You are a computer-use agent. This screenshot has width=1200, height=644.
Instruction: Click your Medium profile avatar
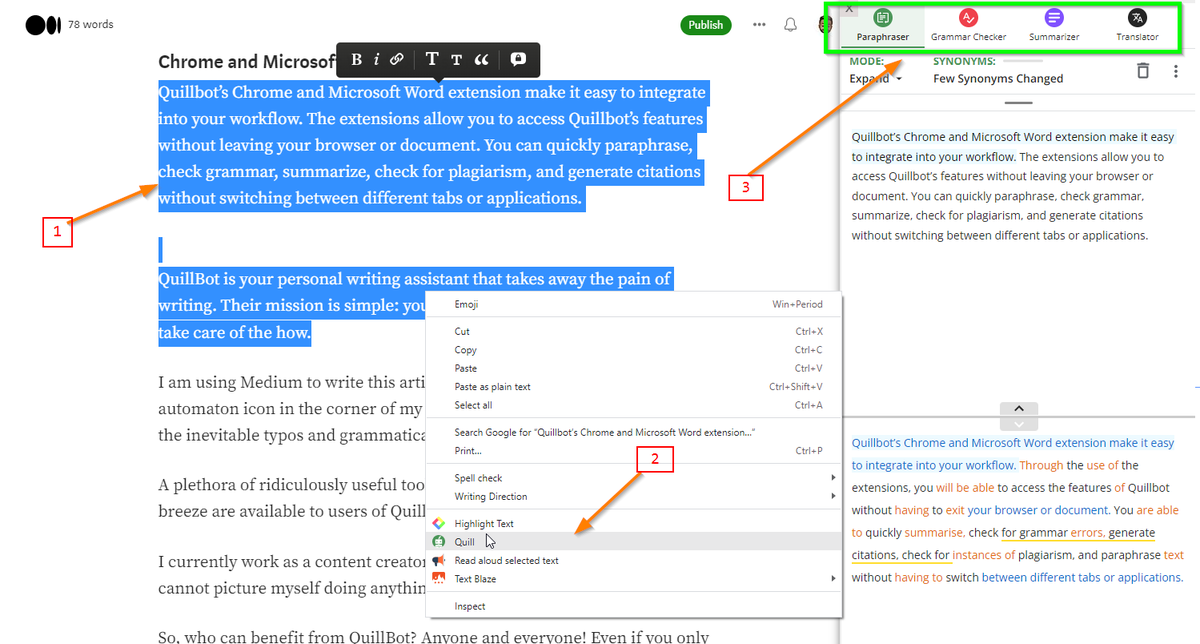[824, 24]
